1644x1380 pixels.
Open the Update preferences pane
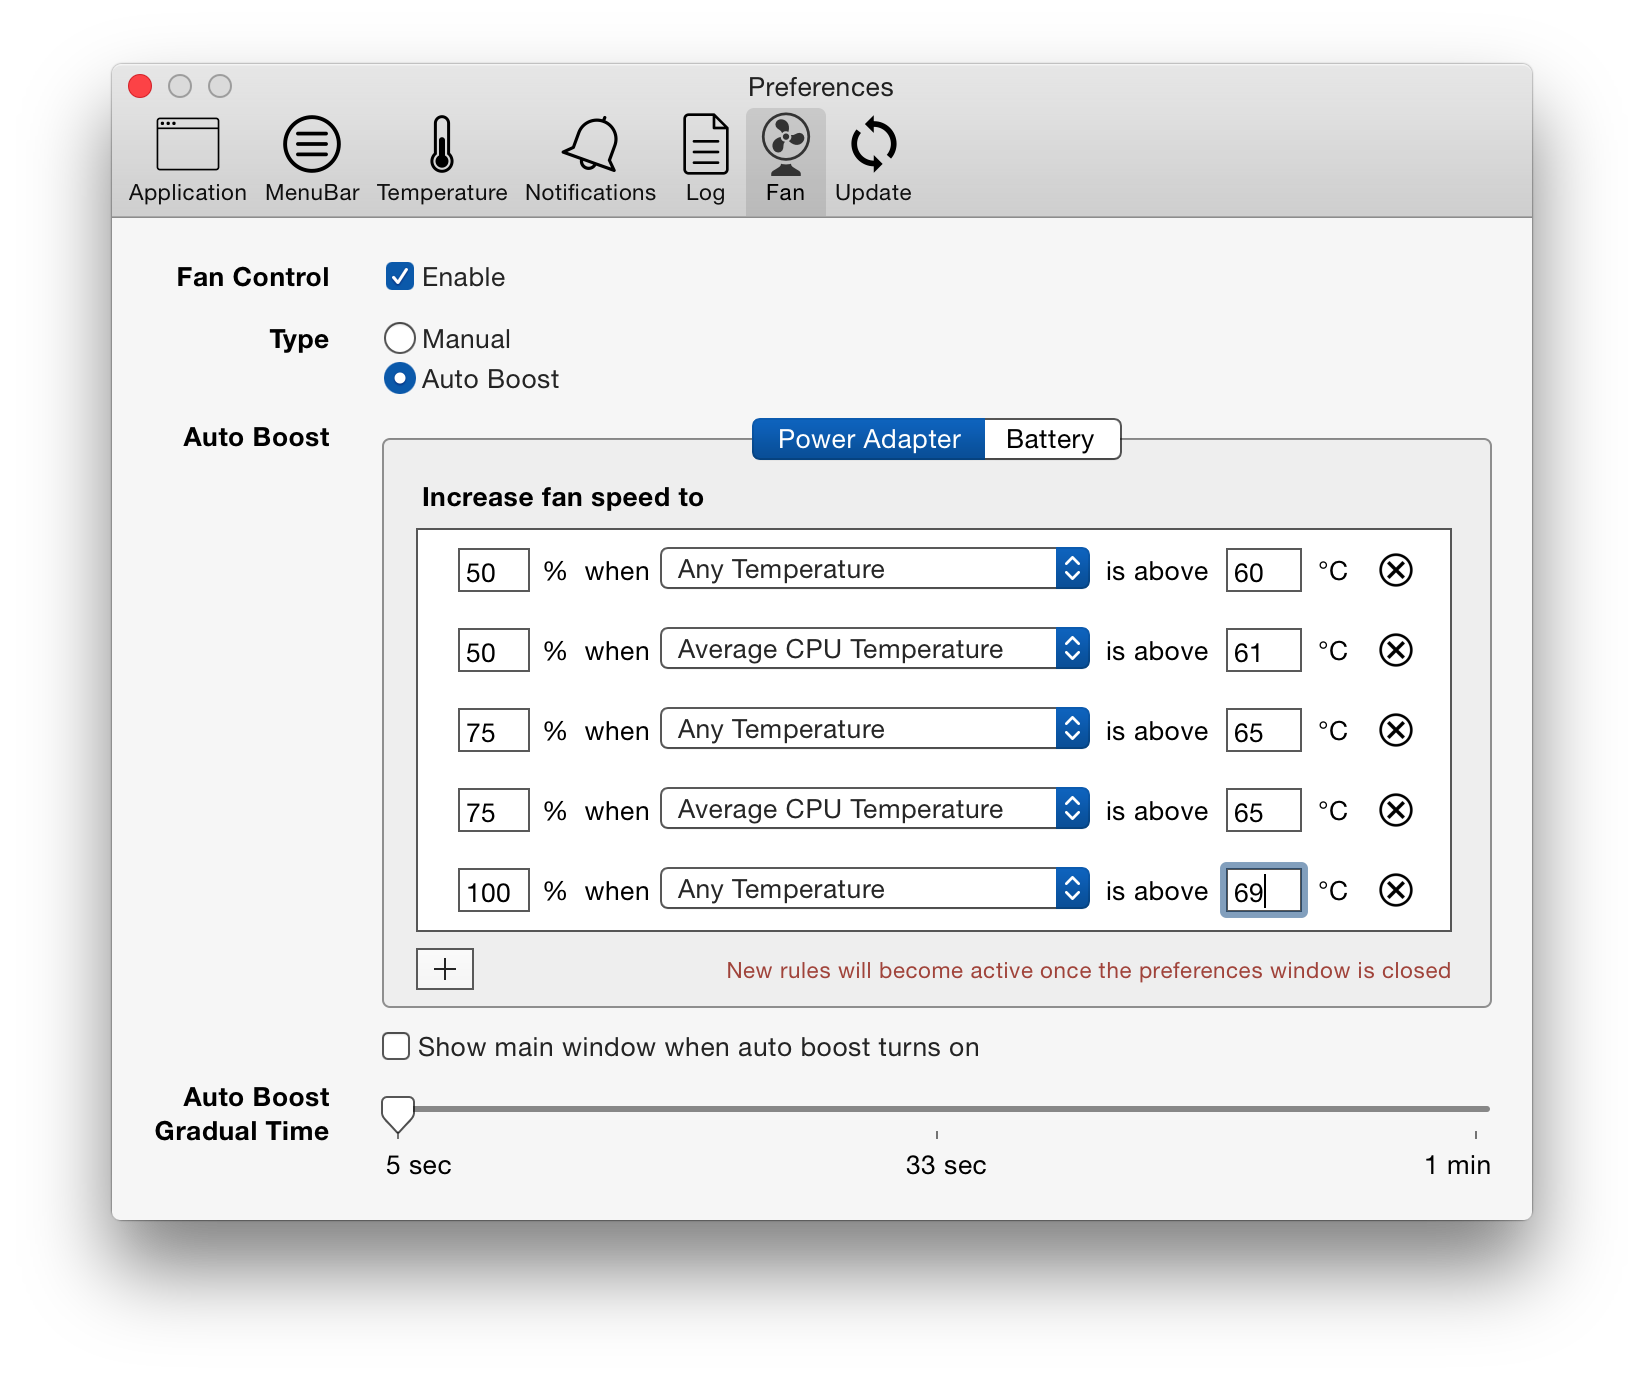tap(873, 161)
